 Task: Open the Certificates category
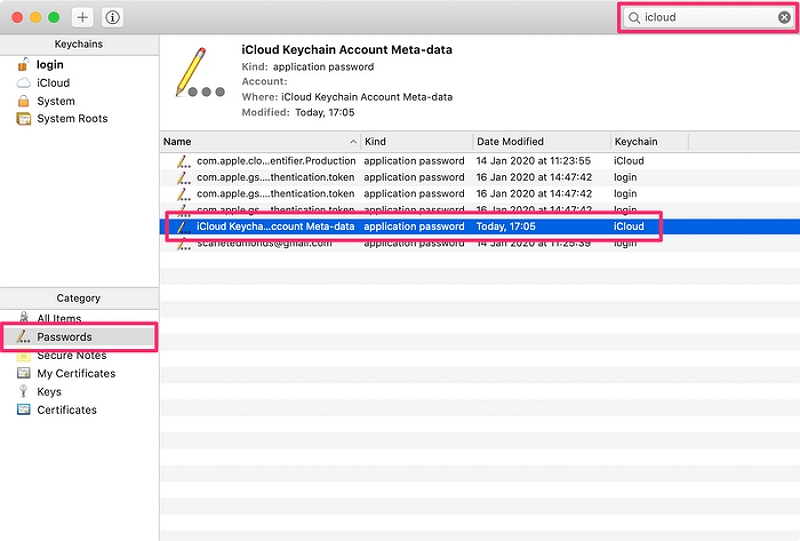coord(66,410)
